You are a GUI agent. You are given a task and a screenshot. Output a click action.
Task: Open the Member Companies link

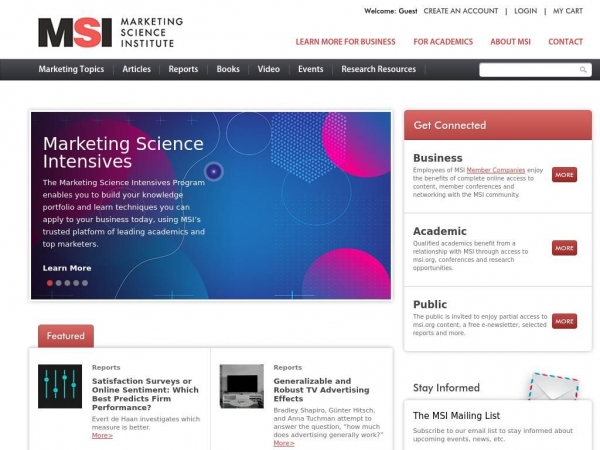coord(496,170)
